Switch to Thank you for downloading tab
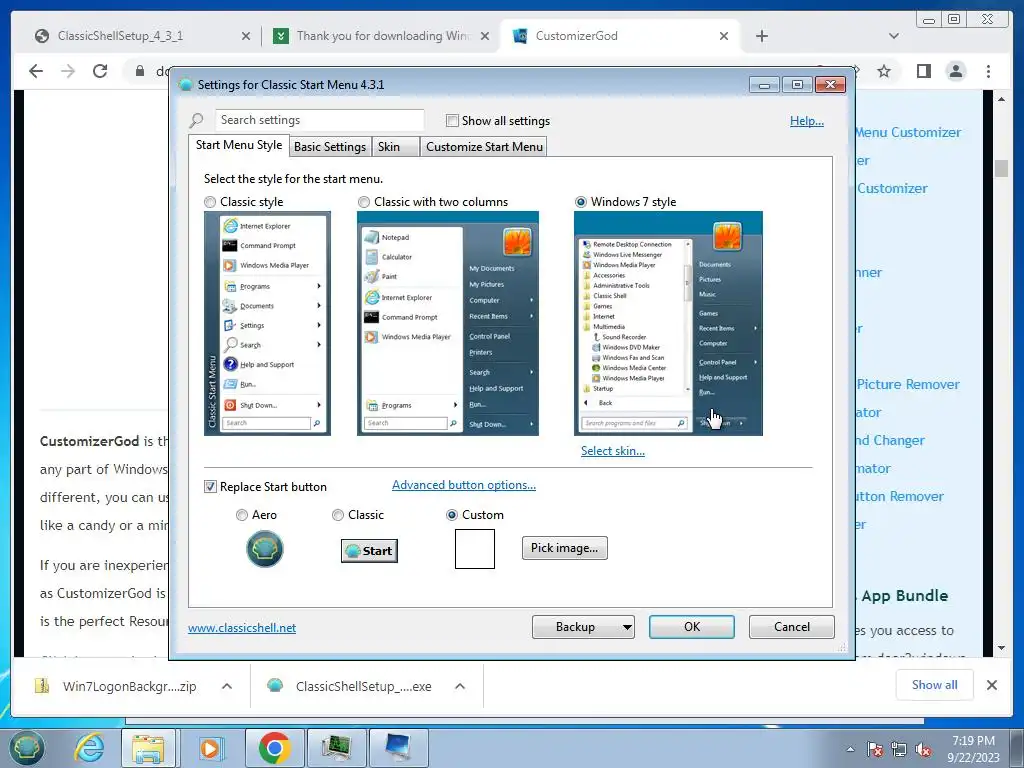This screenshot has height=768, width=1024. click(x=383, y=36)
